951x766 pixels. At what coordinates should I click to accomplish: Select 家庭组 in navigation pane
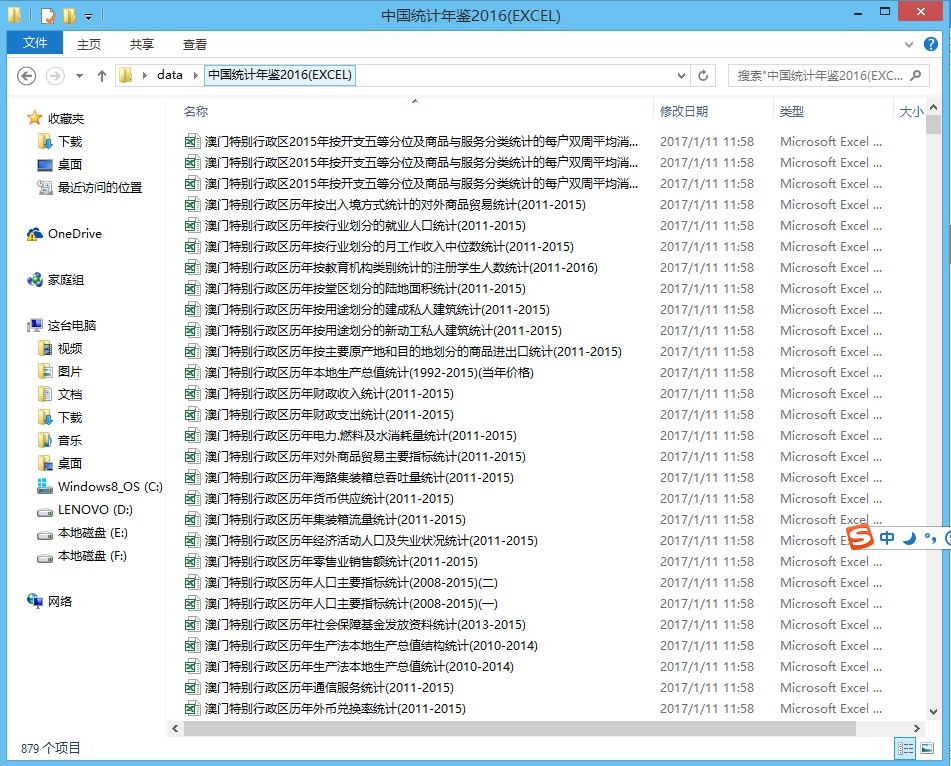(x=66, y=280)
